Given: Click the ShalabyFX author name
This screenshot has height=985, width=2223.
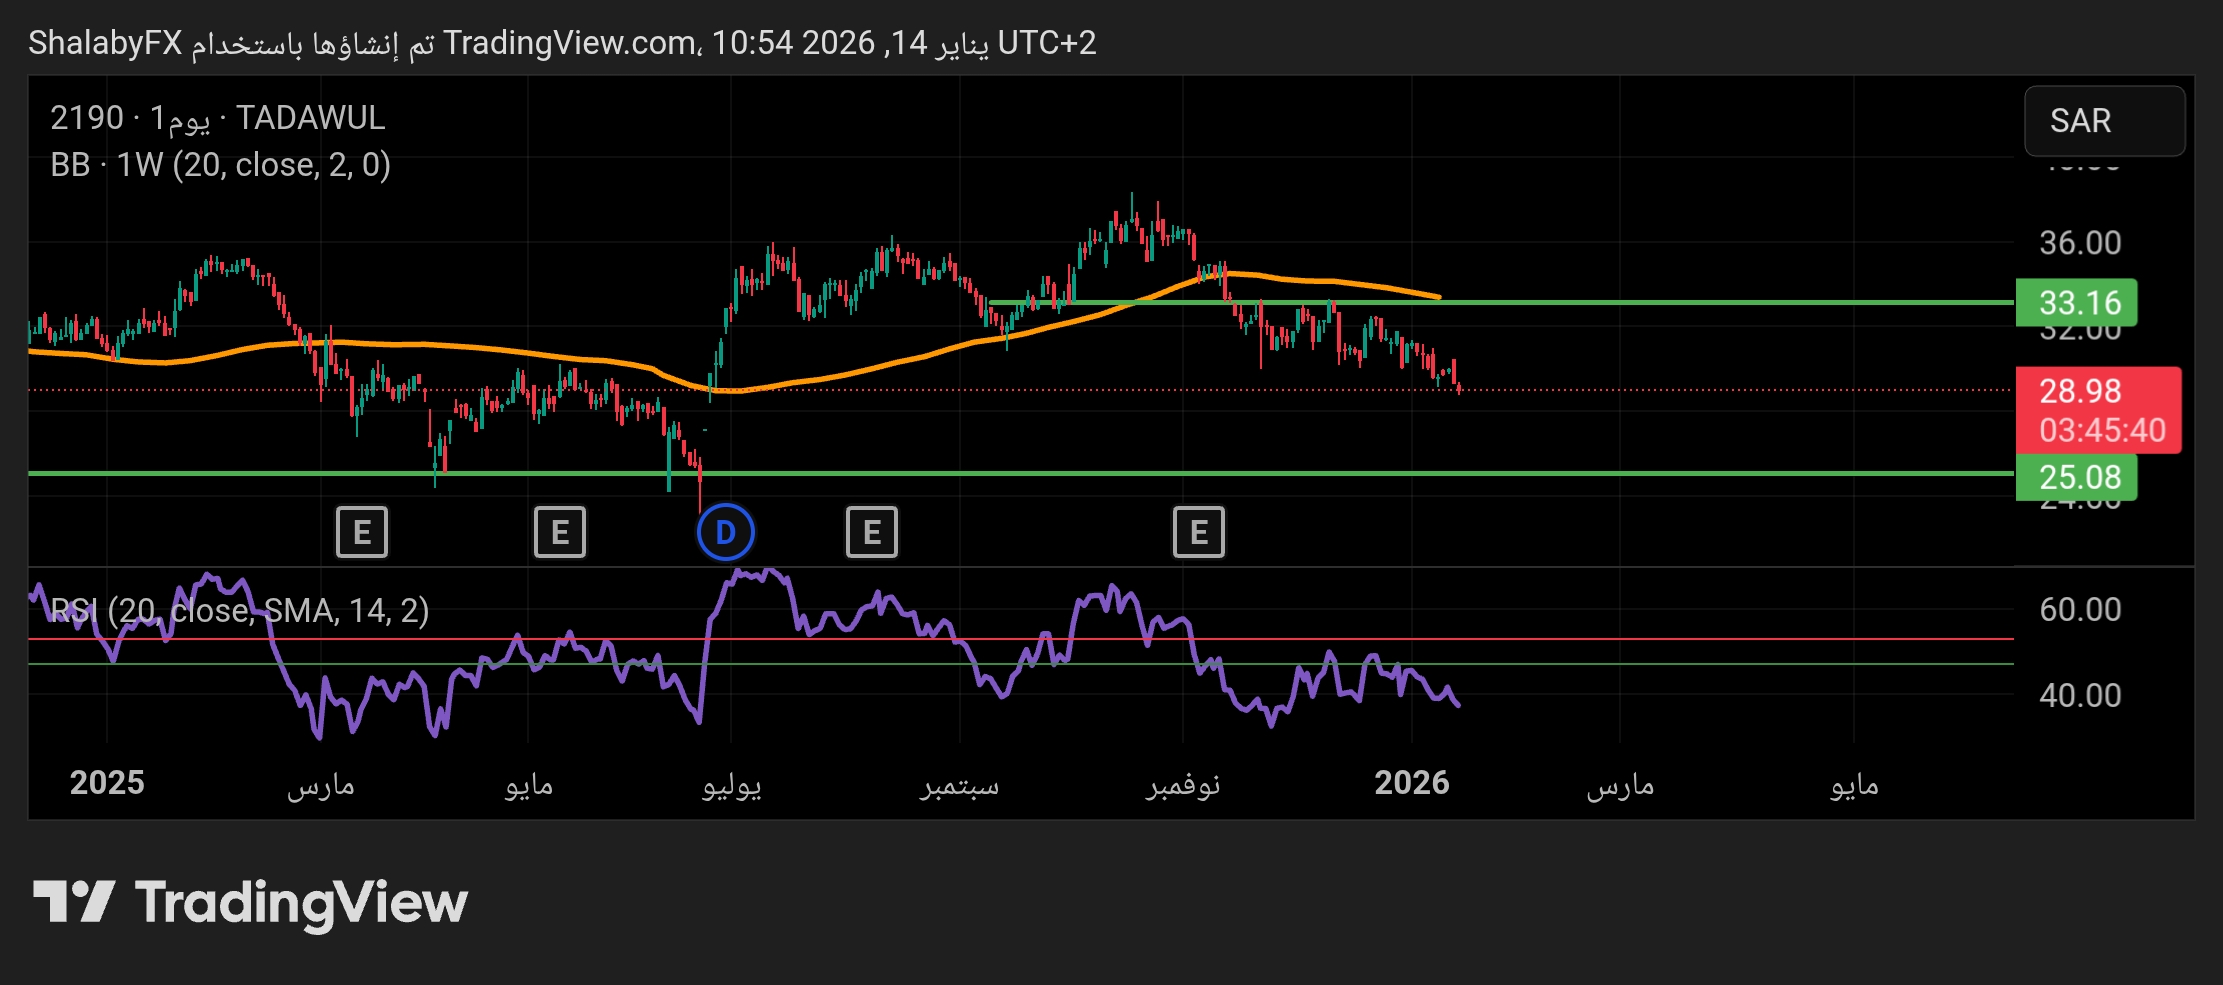Looking at the screenshot, I should tap(105, 43).
